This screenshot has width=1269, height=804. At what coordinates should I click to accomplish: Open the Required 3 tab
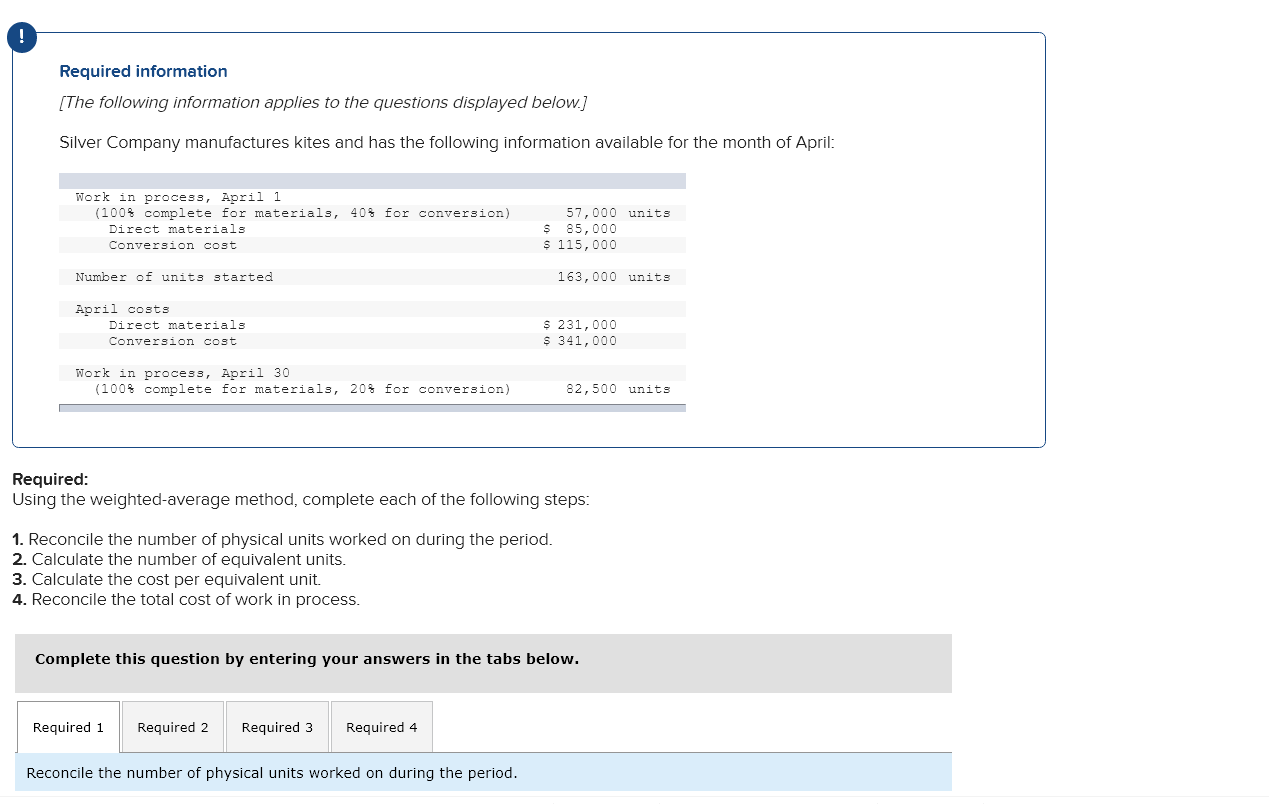(277, 727)
